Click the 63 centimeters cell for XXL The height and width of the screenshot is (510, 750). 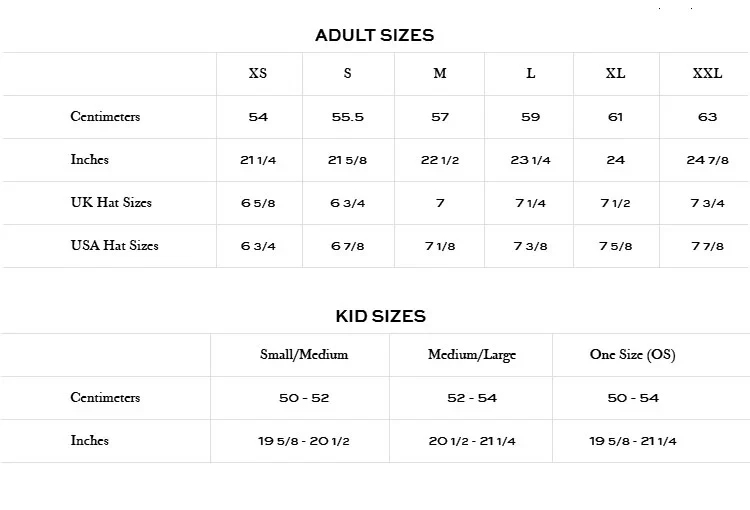707,117
